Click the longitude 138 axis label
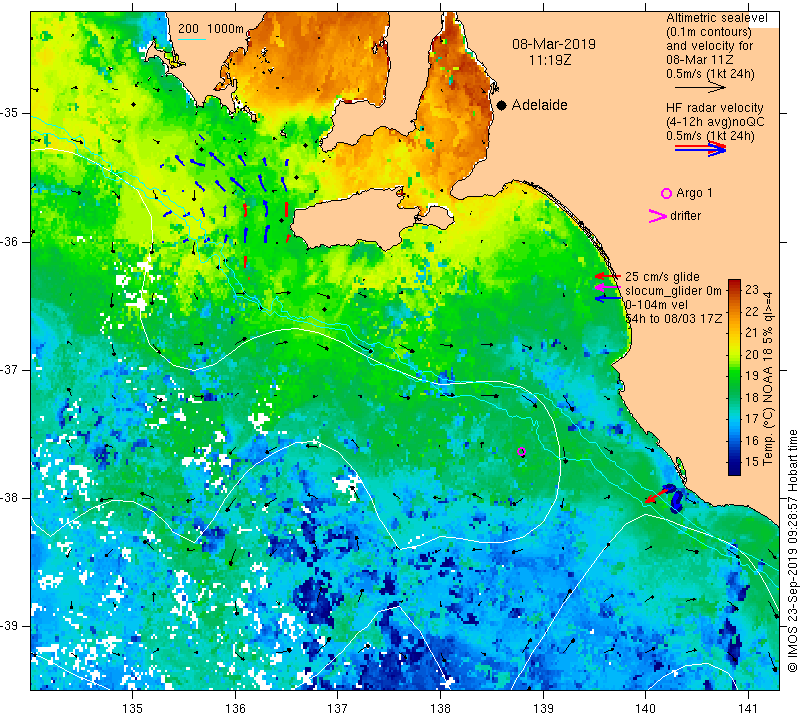Viewport: 800px width, 720px height. [440, 708]
